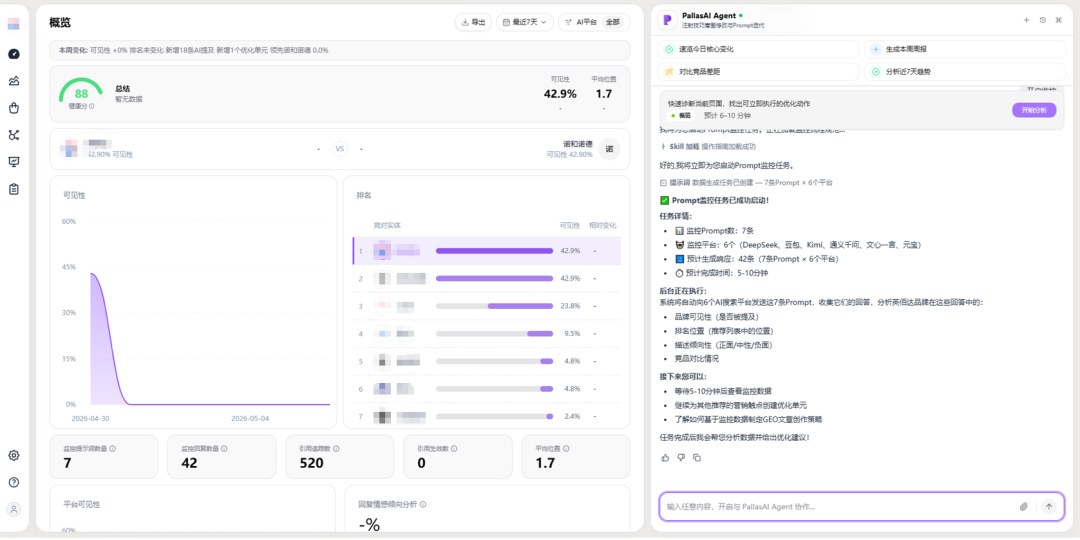
Task: Click the 概览 page tag in agent card
Action: (x=681, y=116)
